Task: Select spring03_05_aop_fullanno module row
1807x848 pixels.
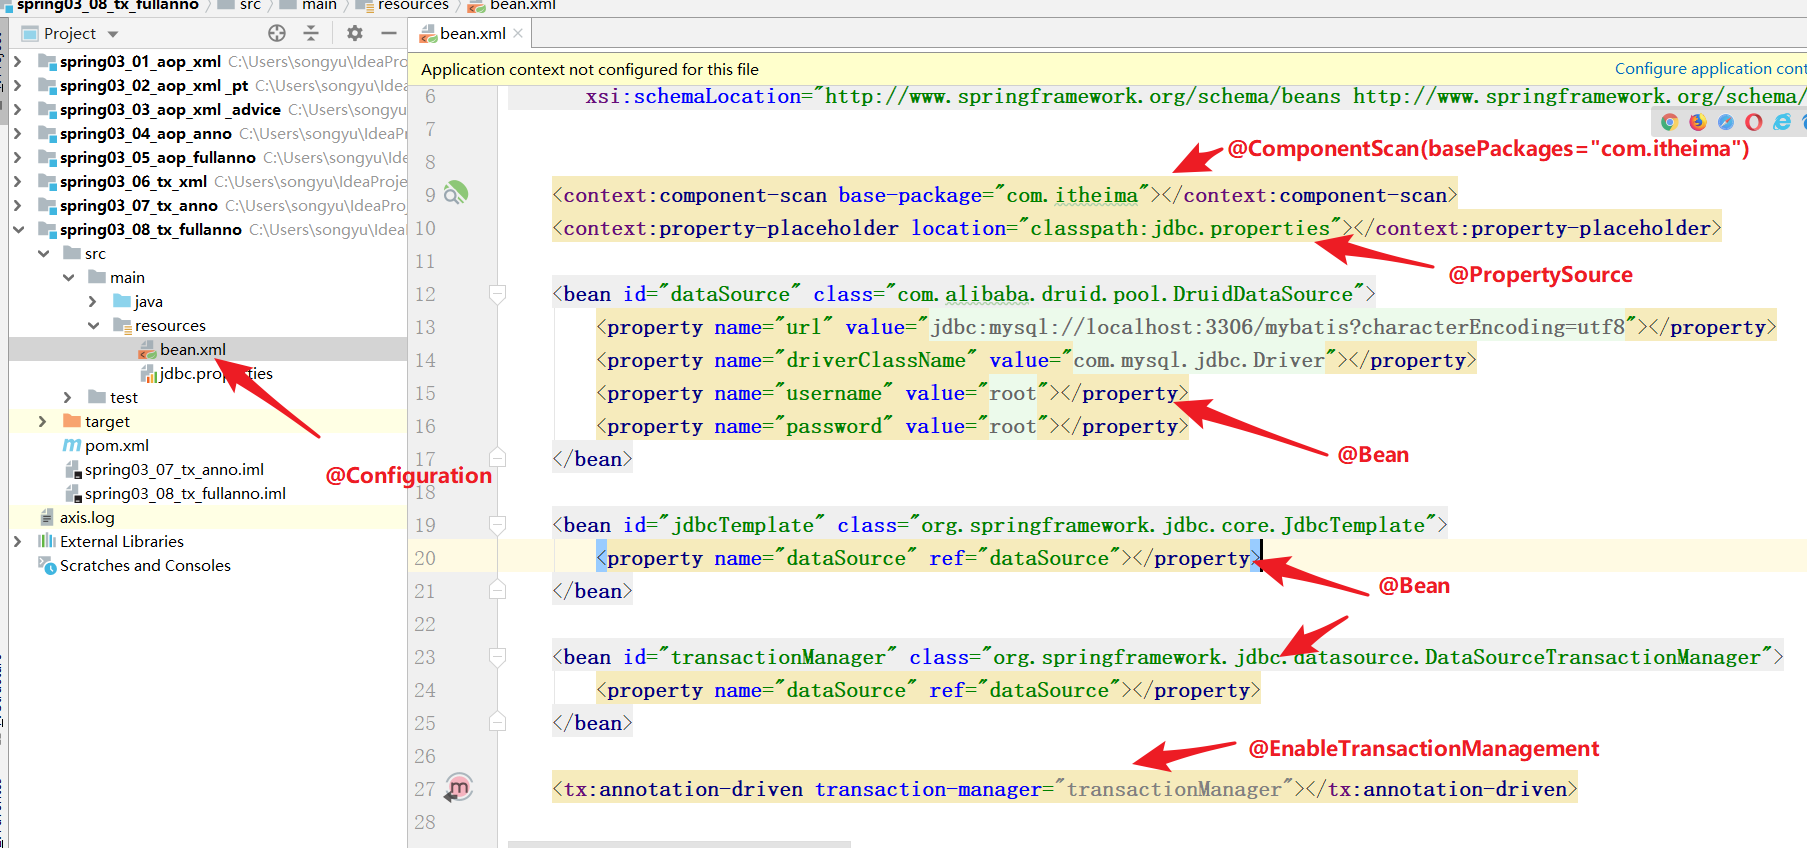Action: tap(208, 157)
